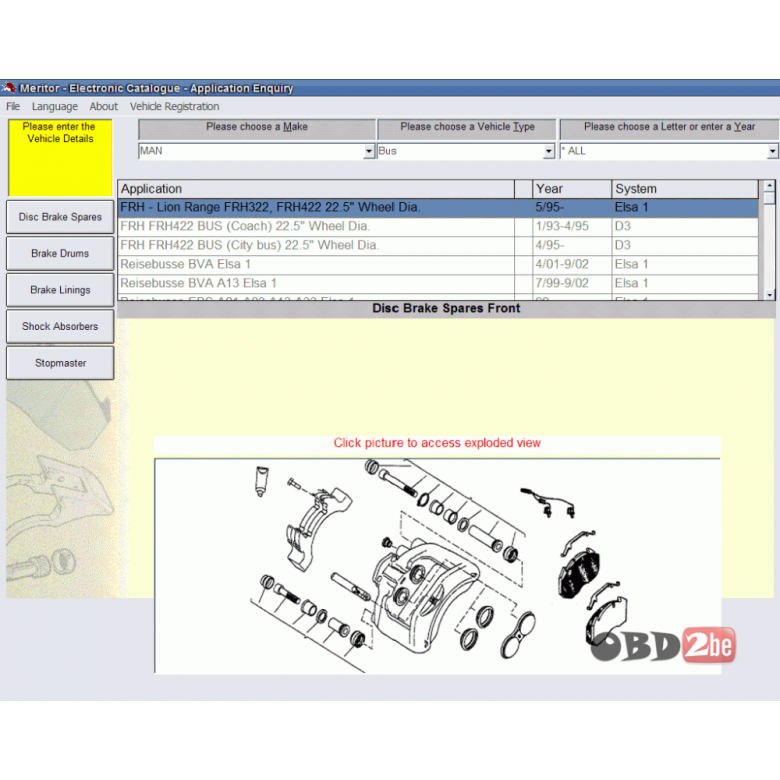The width and height of the screenshot is (780, 780).
Task: Expand the Make dropdown showing MAN
Action: [x=369, y=151]
